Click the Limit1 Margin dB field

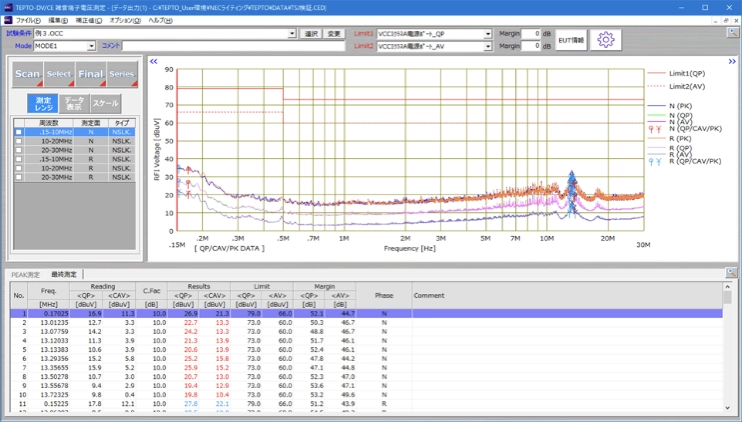coord(531,34)
